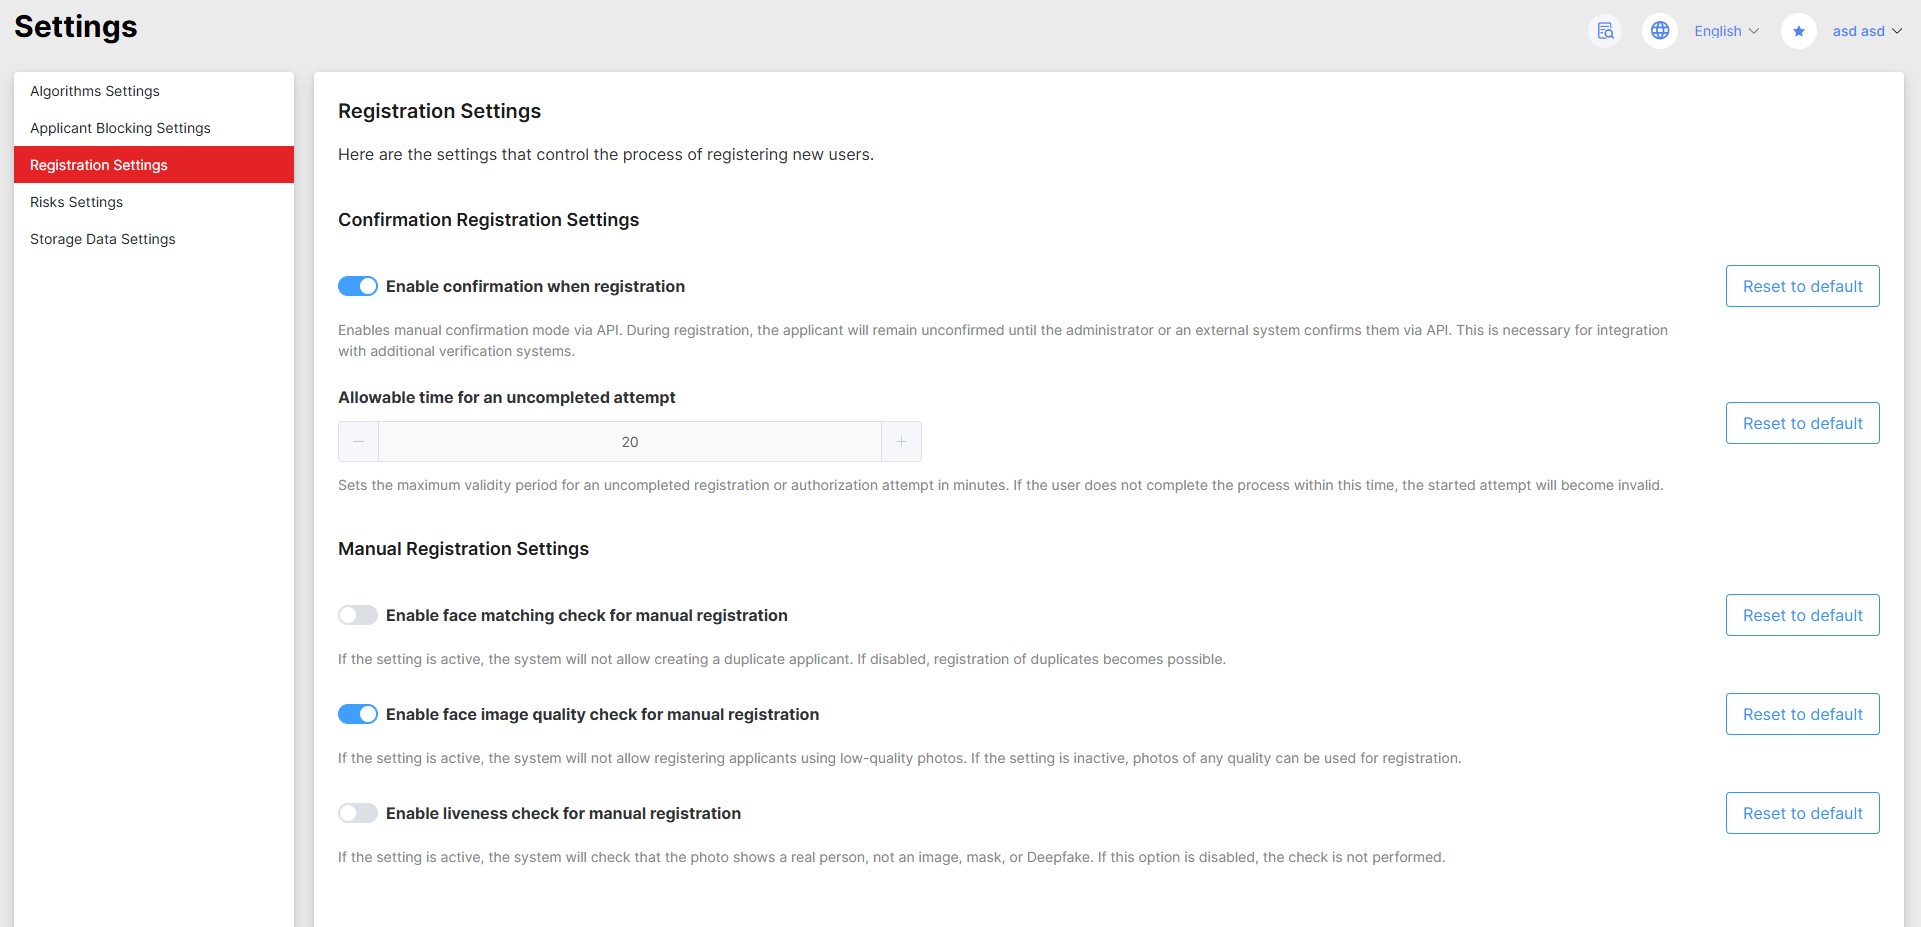This screenshot has height=927, width=1921.
Task: Click the plus icon of allowable time
Action: pos(901,442)
